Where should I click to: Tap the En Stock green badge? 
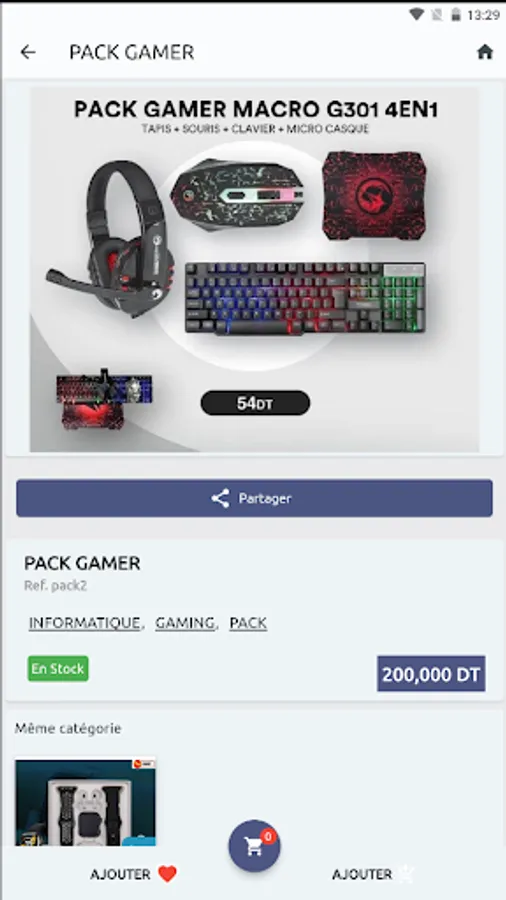coord(58,669)
